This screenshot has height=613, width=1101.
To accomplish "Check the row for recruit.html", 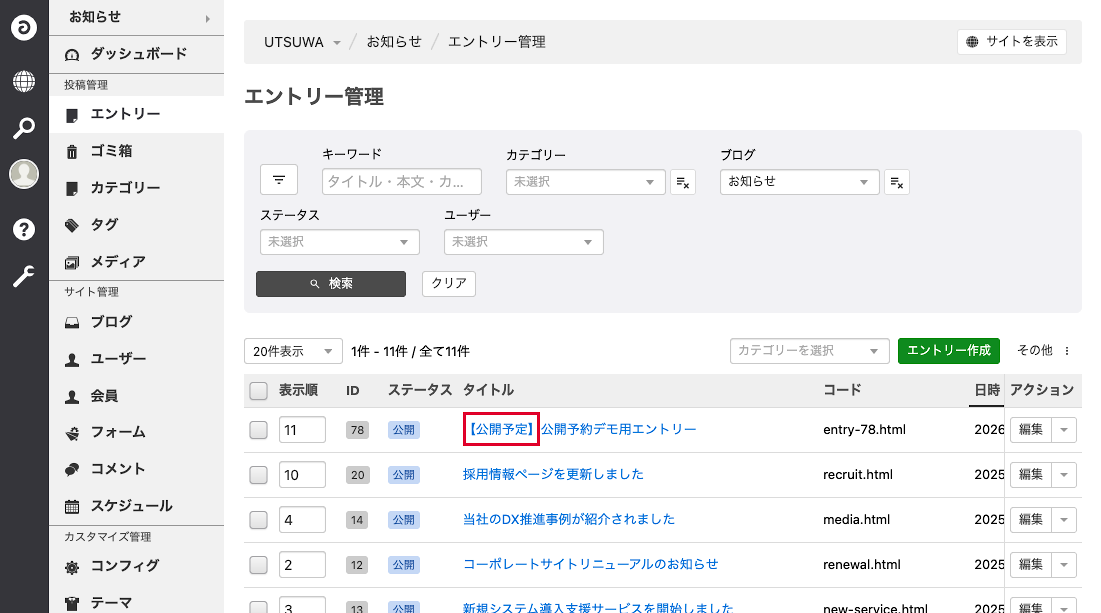I will click(x=258, y=475).
